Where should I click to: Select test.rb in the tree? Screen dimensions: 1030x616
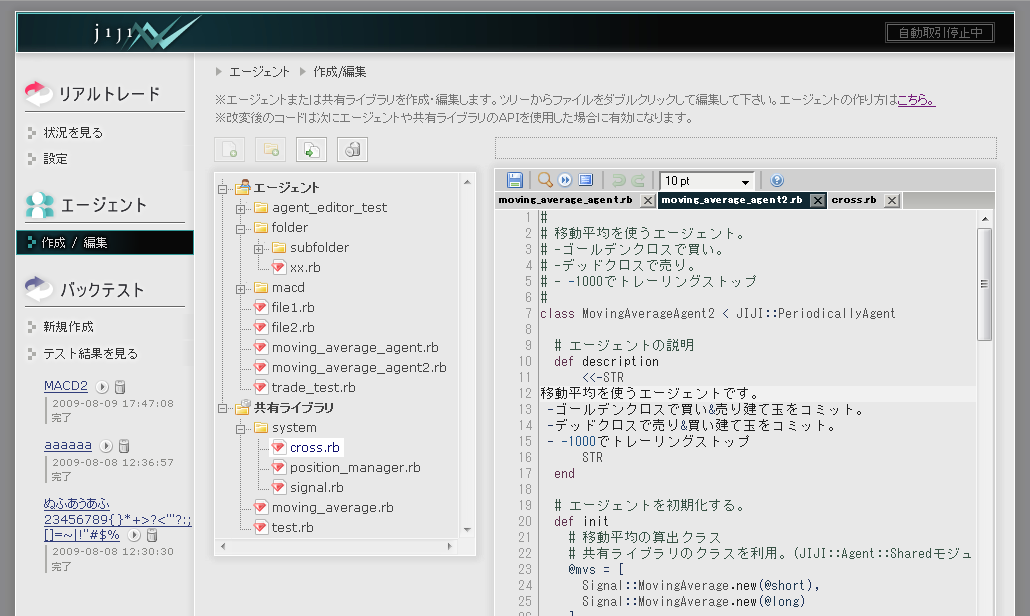[x=292, y=527]
